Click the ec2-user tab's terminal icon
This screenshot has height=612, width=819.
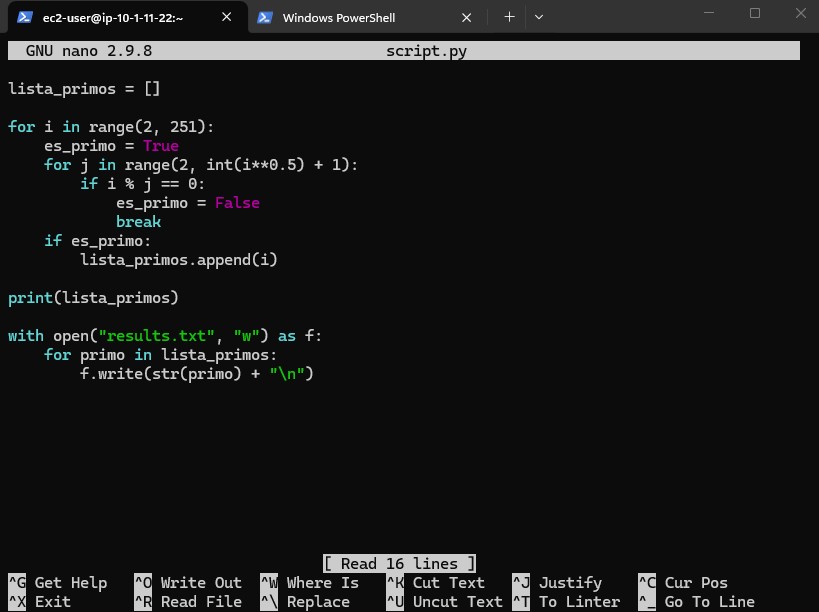click(27, 17)
